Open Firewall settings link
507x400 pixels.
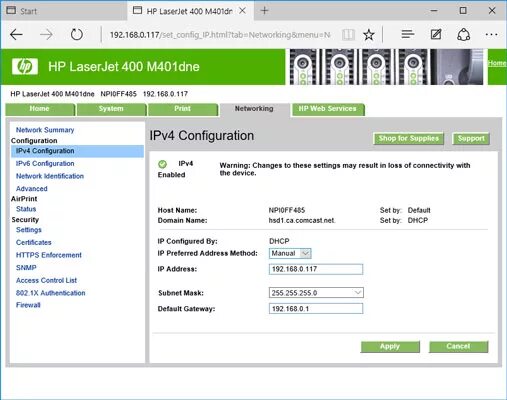coord(28,305)
